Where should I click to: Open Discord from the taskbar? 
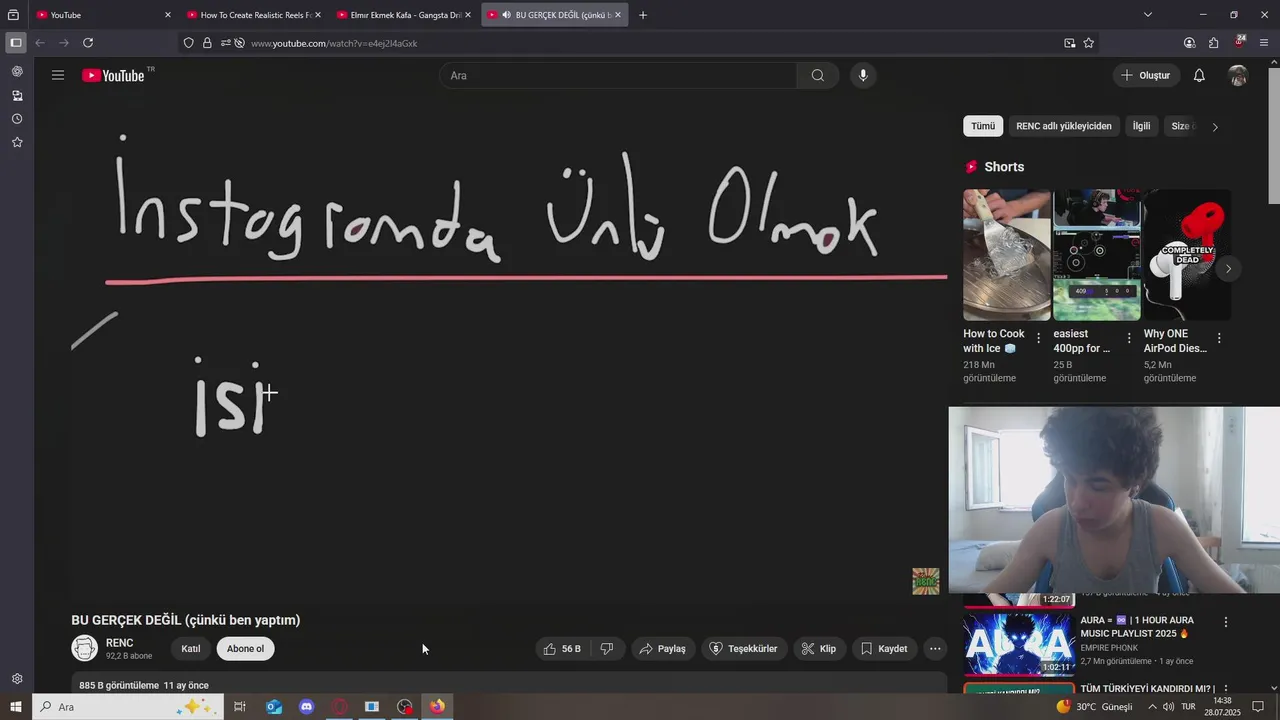tap(307, 707)
